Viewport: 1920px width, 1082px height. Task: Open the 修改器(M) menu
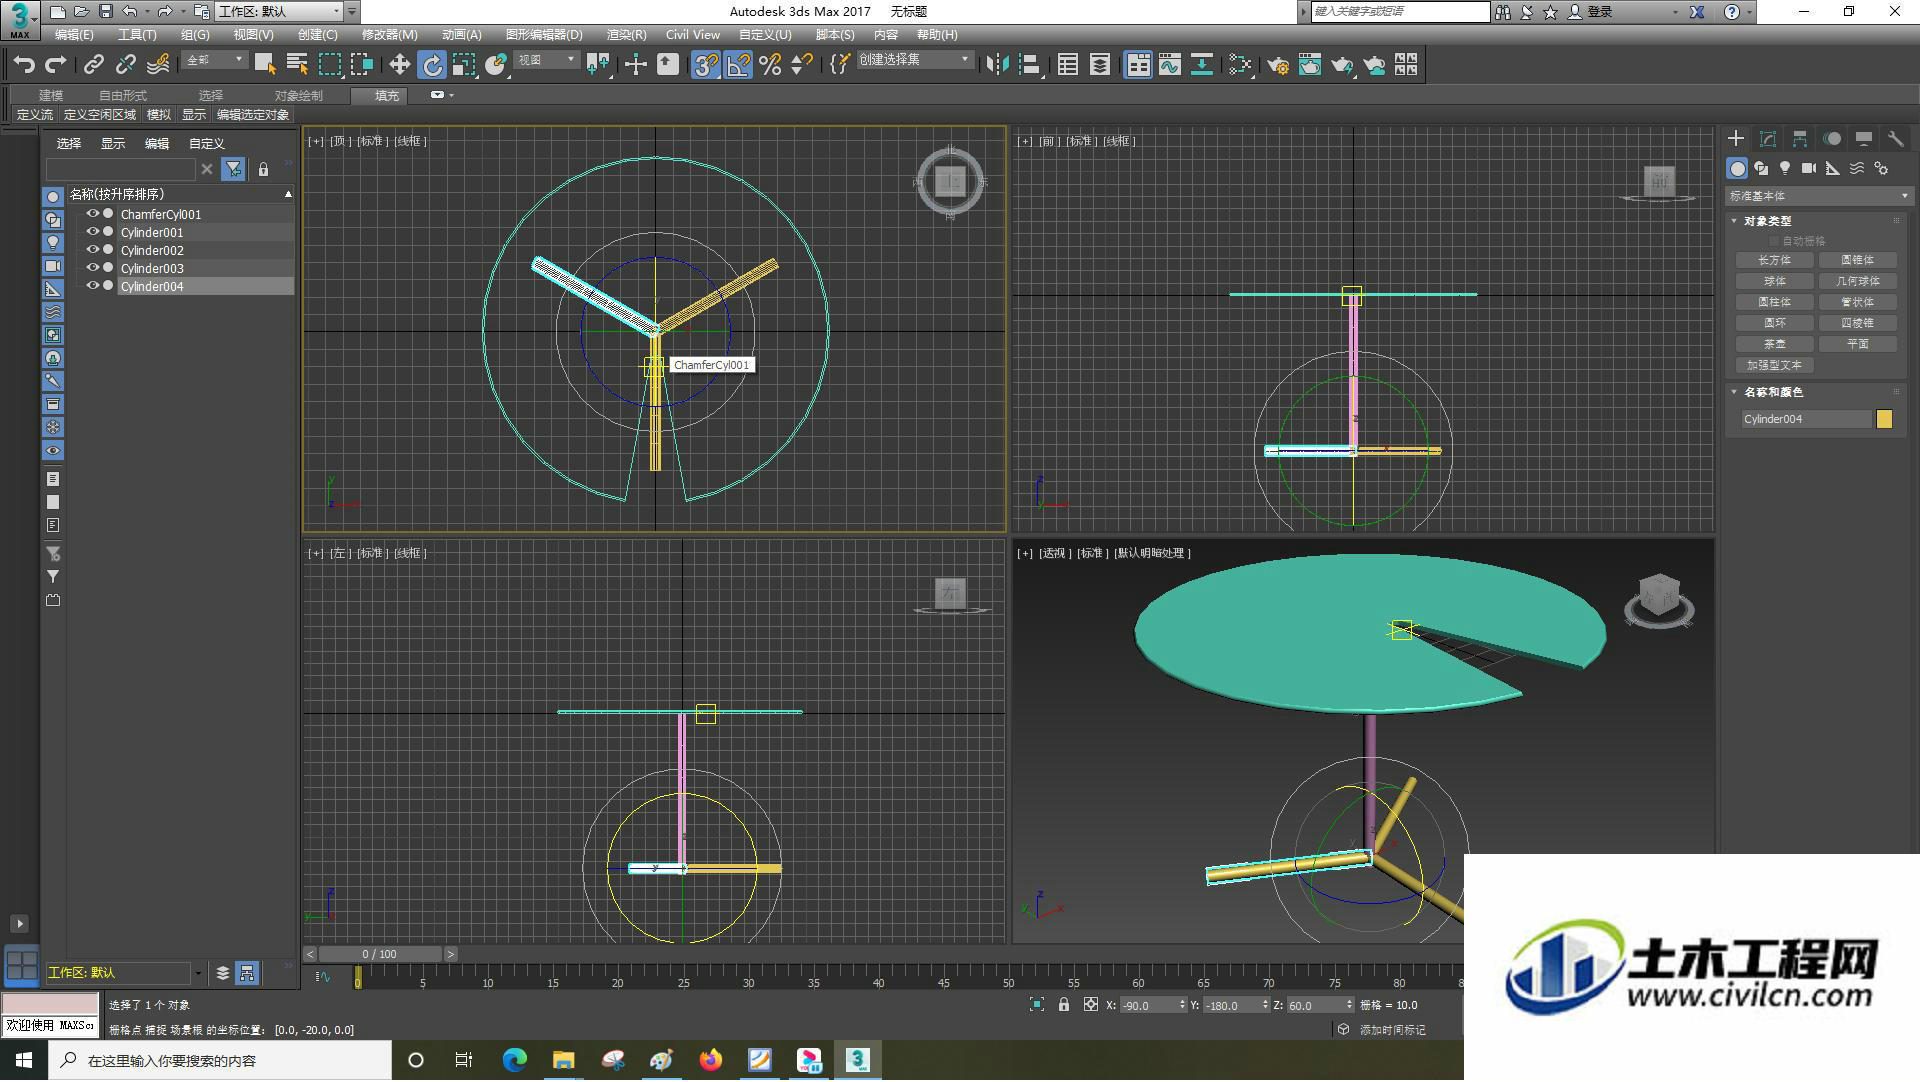389,35
